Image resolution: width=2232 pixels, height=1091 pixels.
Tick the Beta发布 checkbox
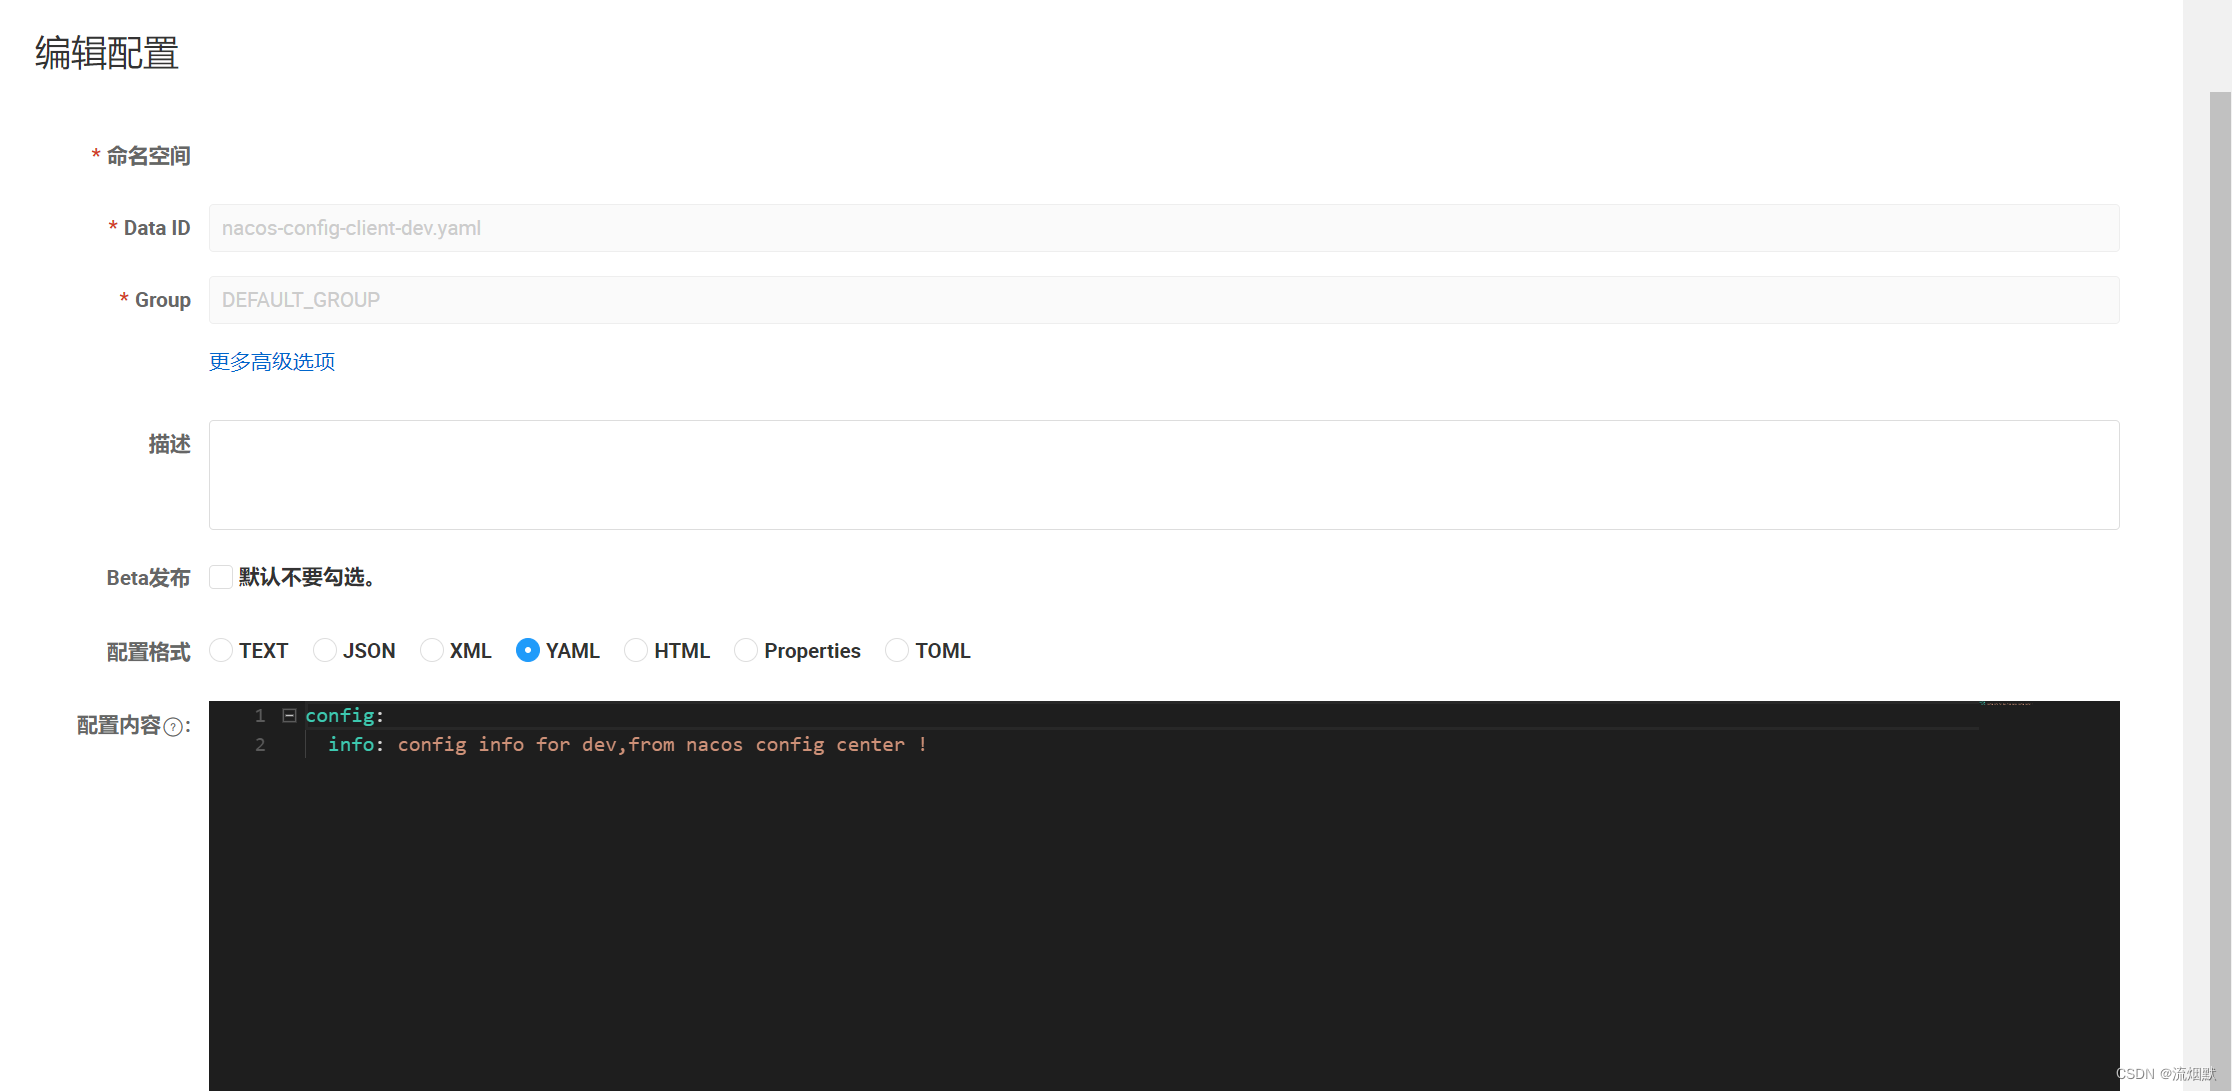(221, 577)
